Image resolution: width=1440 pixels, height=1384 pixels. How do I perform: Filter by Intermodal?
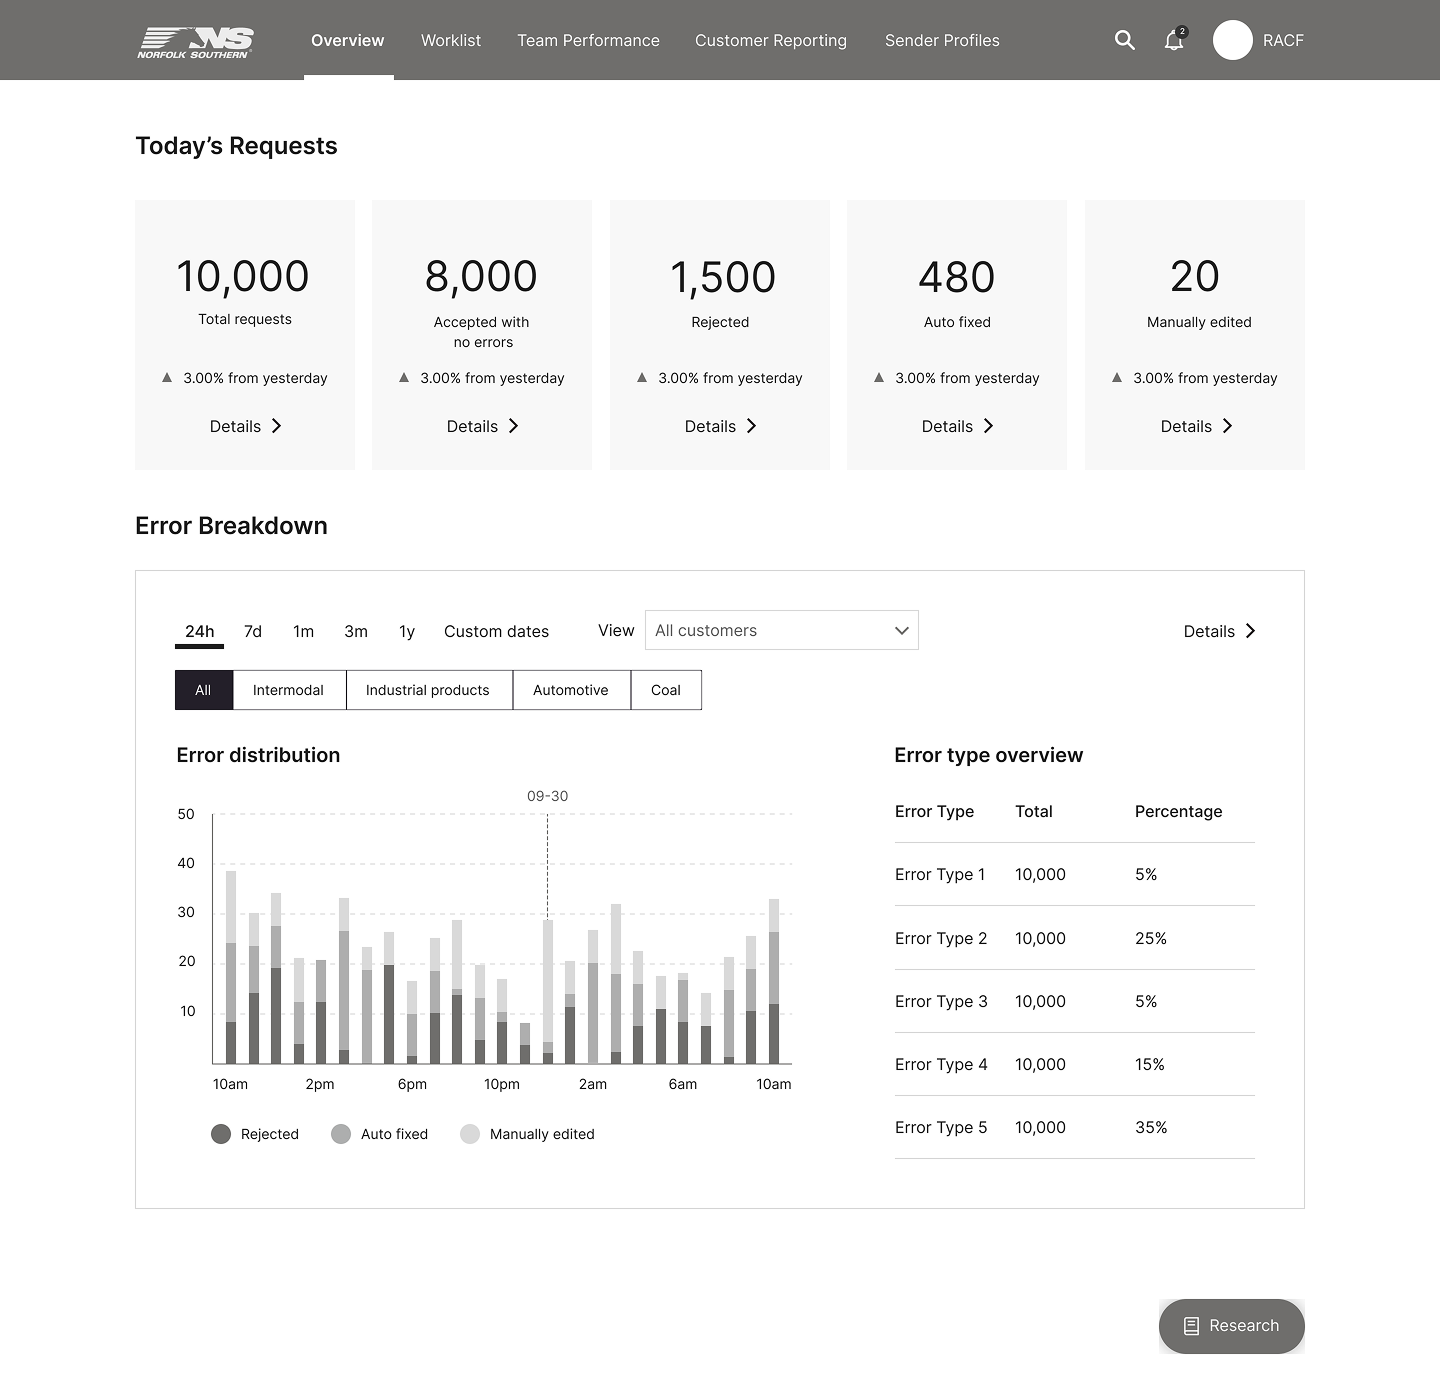coord(289,690)
